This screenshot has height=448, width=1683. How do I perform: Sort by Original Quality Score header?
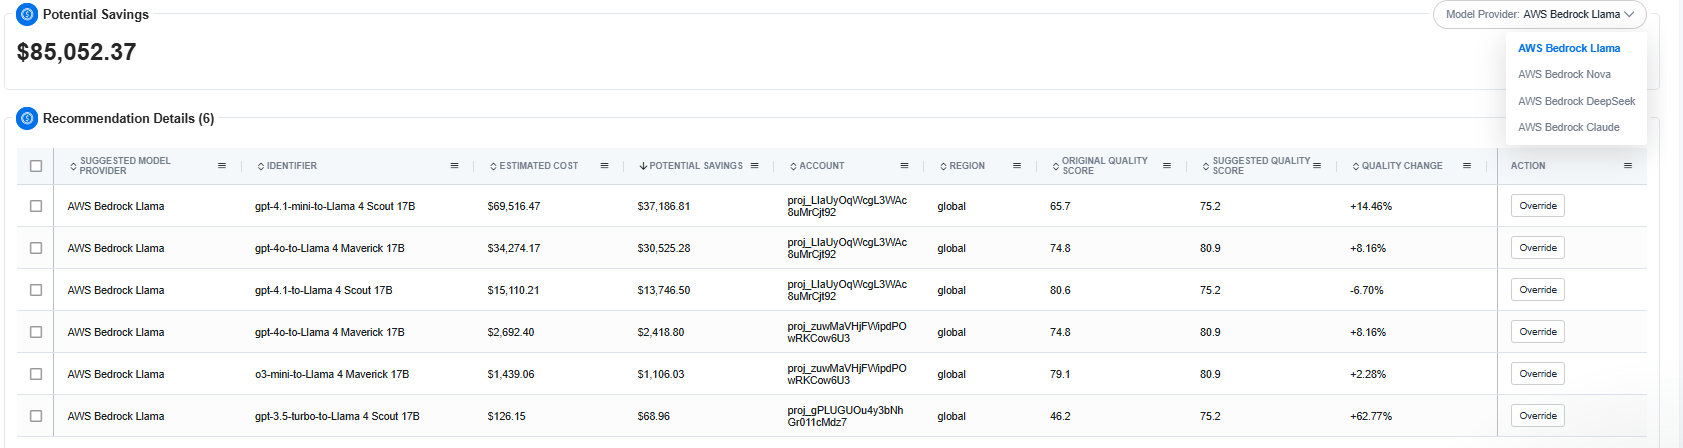pos(1100,166)
